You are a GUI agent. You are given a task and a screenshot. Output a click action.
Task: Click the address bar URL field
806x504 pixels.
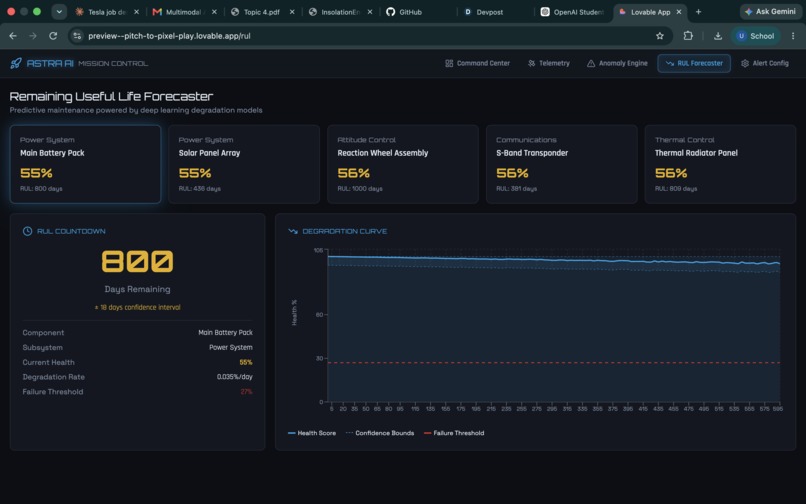(368, 36)
